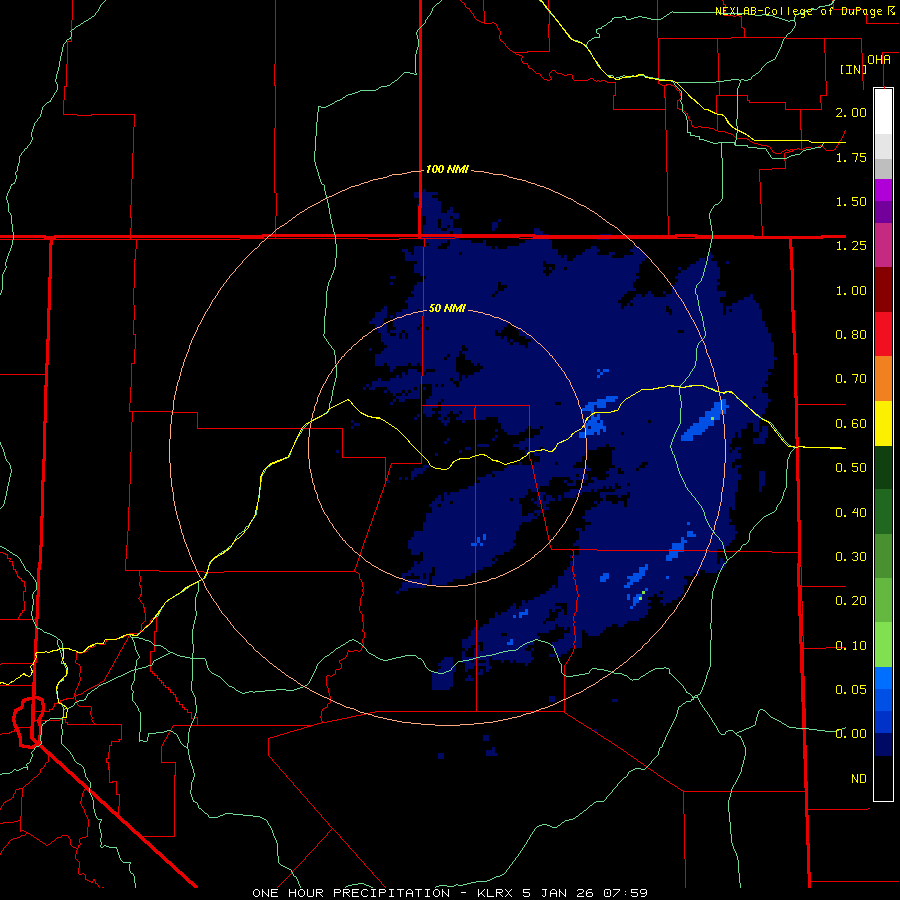900x900 pixels.
Task: Click the 1.50 legend value
Action: [851, 201]
